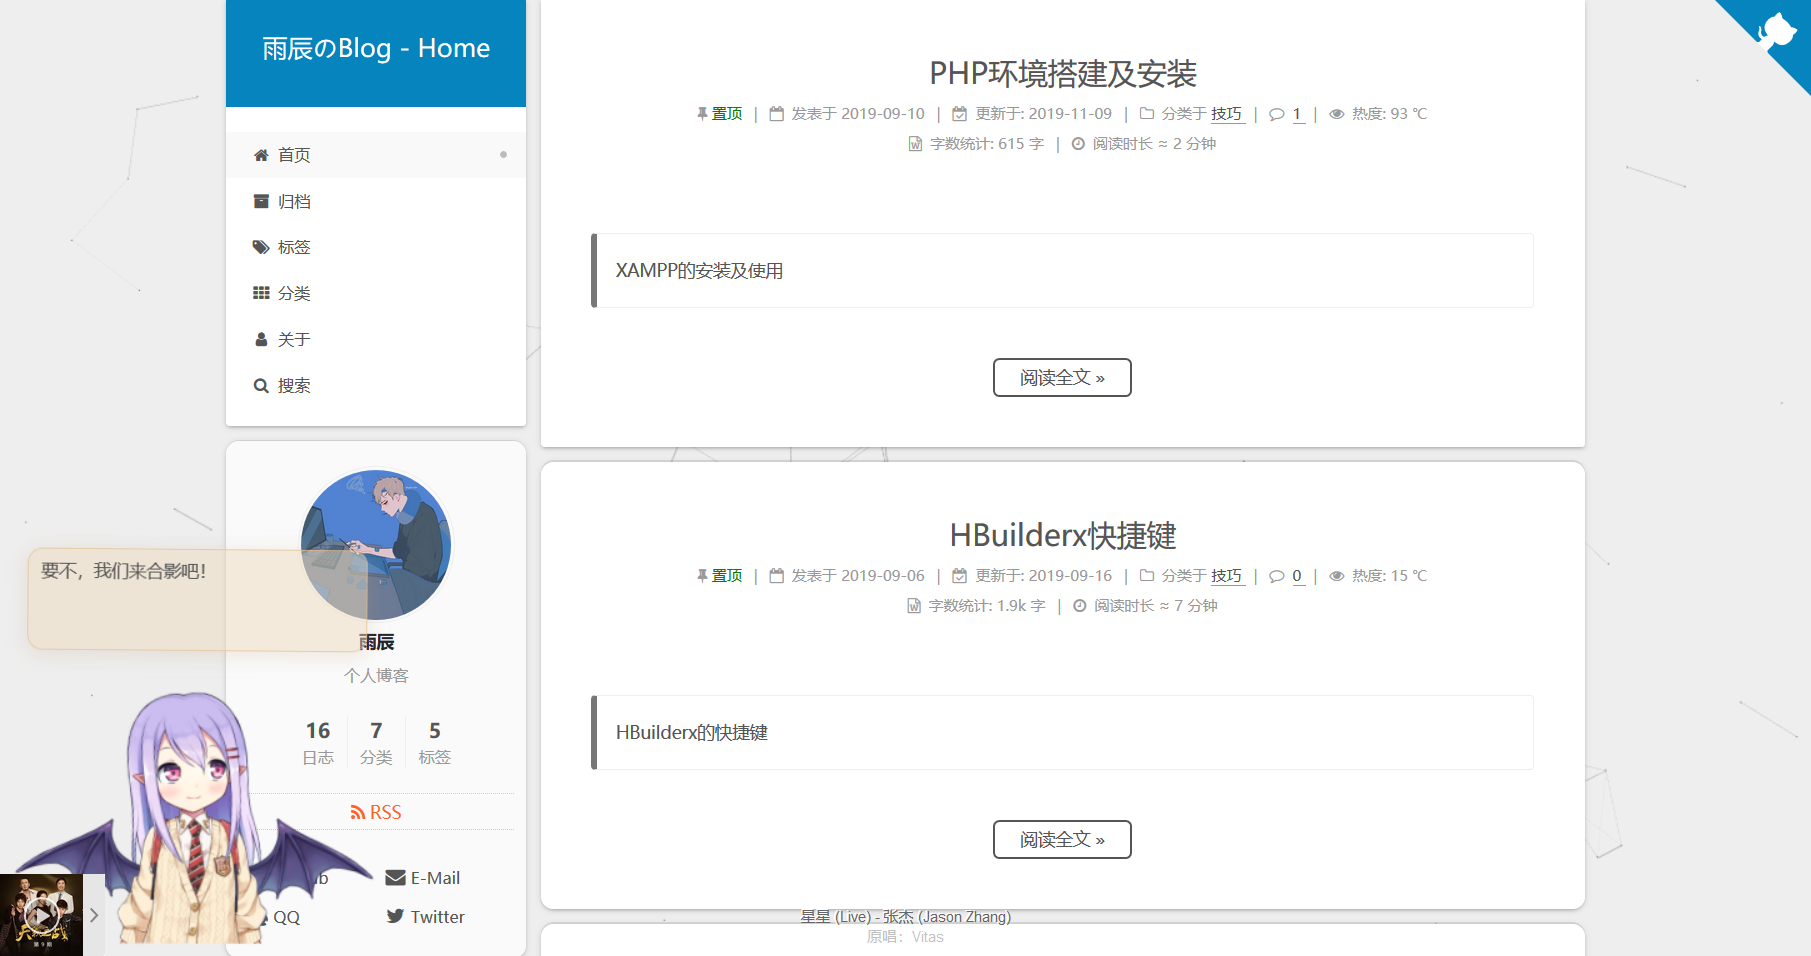Image resolution: width=1811 pixels, height=956 pixels.
Task: Click the HBuilderx的快捷键 excerpt text
Action: pyautogui.click(x=691, y=733)
